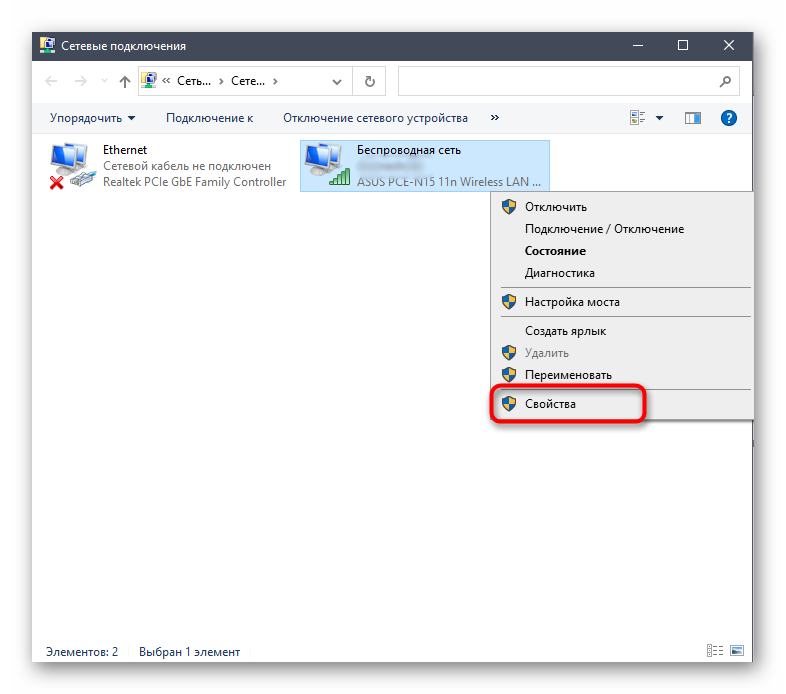Click the address bar network icon
The image size is (786, 694).
pyautogui.click(x=149, y=80)
